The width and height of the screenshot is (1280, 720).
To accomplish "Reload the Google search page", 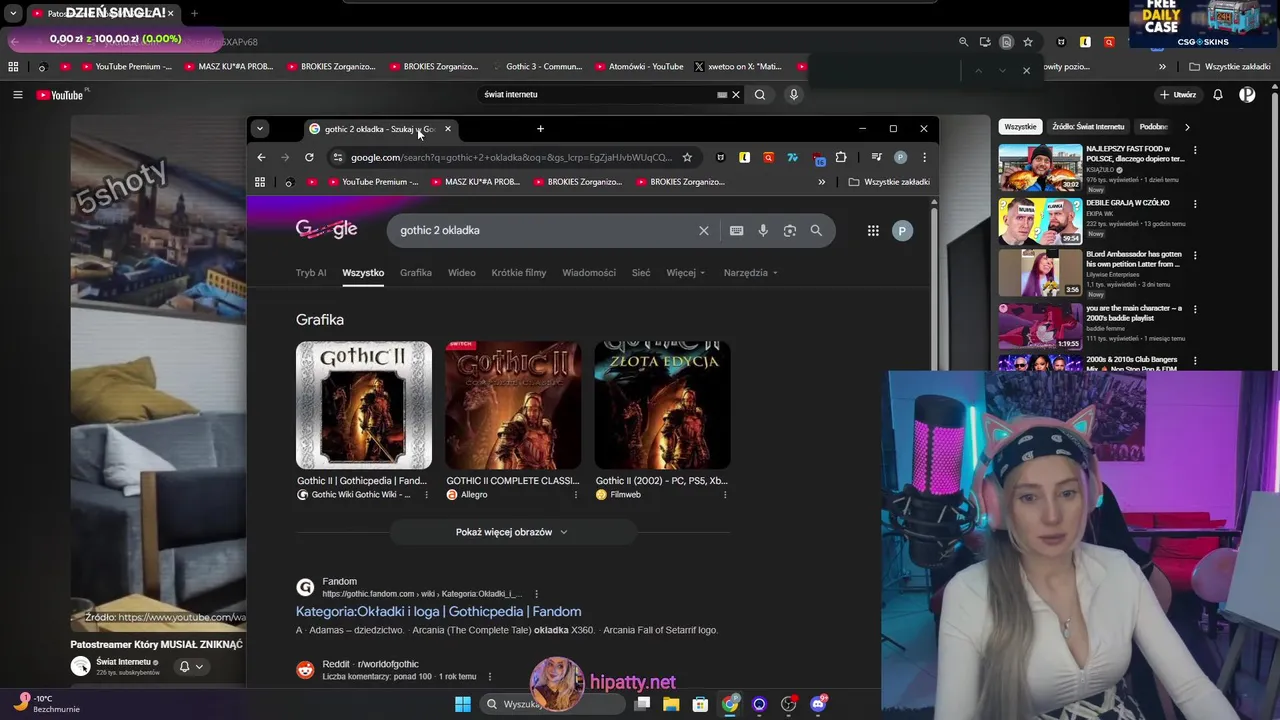I will point(309,157).
